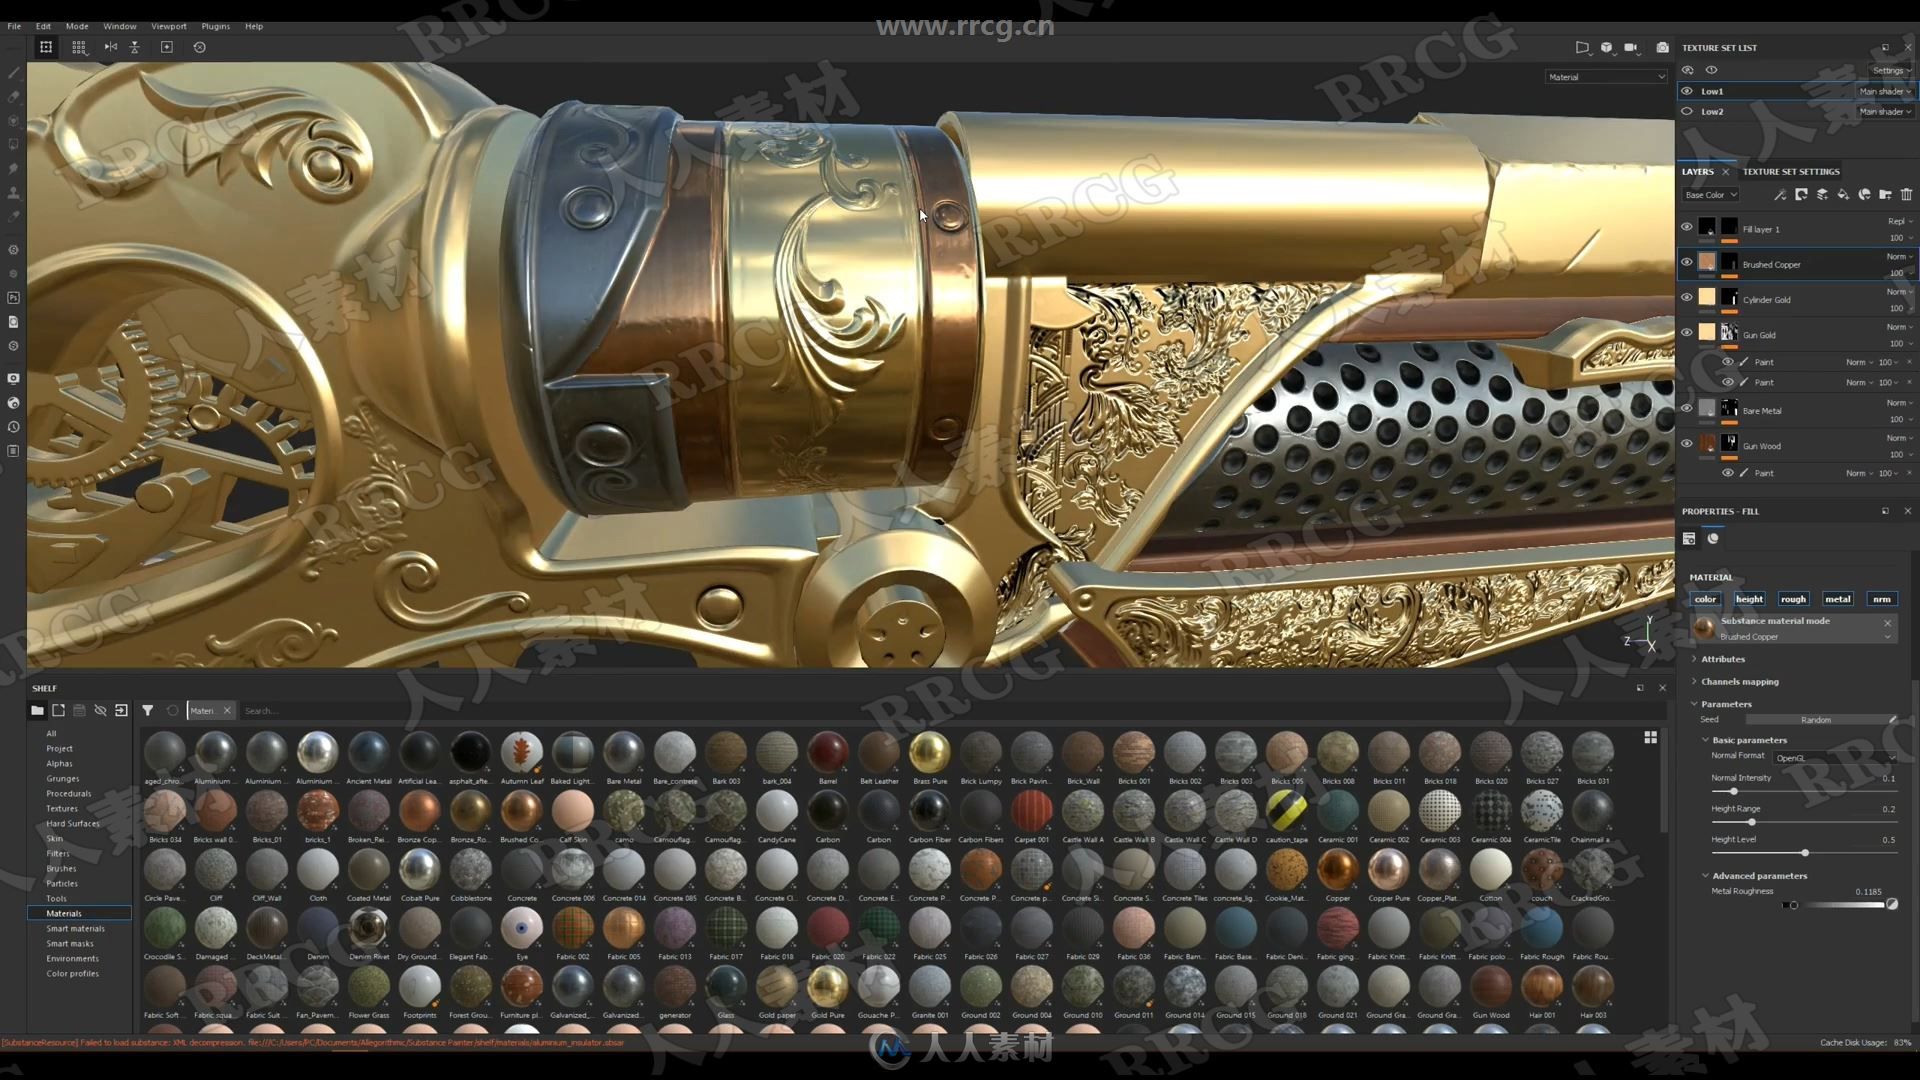Screen dimensions: 1920x1080
Task: Adjust the Normal Intensity slider
Action: point(1804,792)
